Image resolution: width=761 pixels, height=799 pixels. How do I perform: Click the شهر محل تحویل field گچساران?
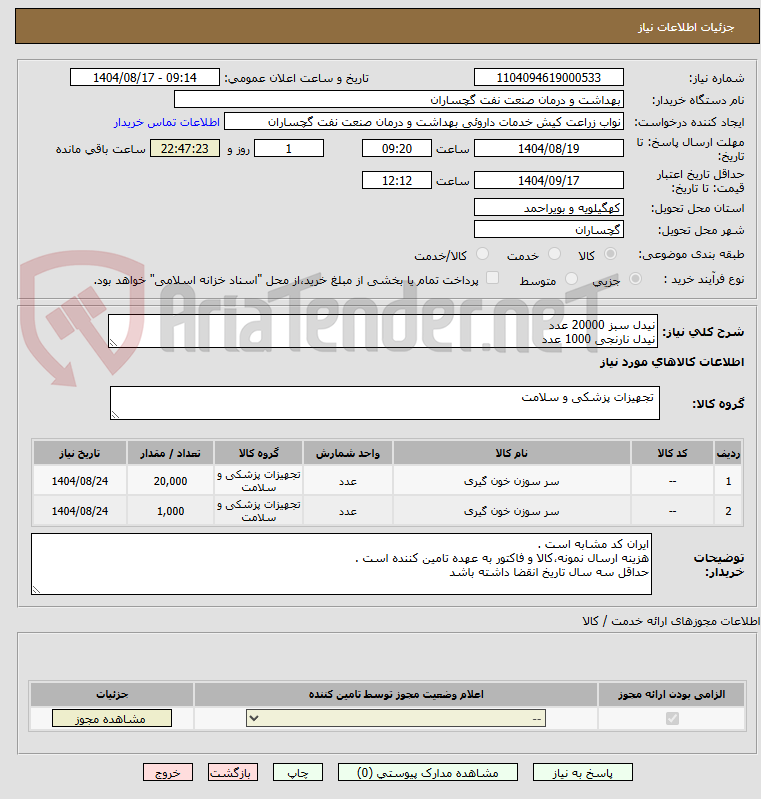(x=549, y=229)
